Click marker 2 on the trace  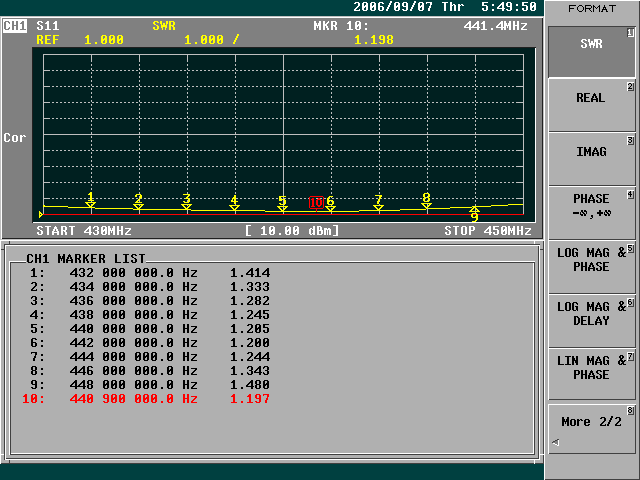point(138,202)
